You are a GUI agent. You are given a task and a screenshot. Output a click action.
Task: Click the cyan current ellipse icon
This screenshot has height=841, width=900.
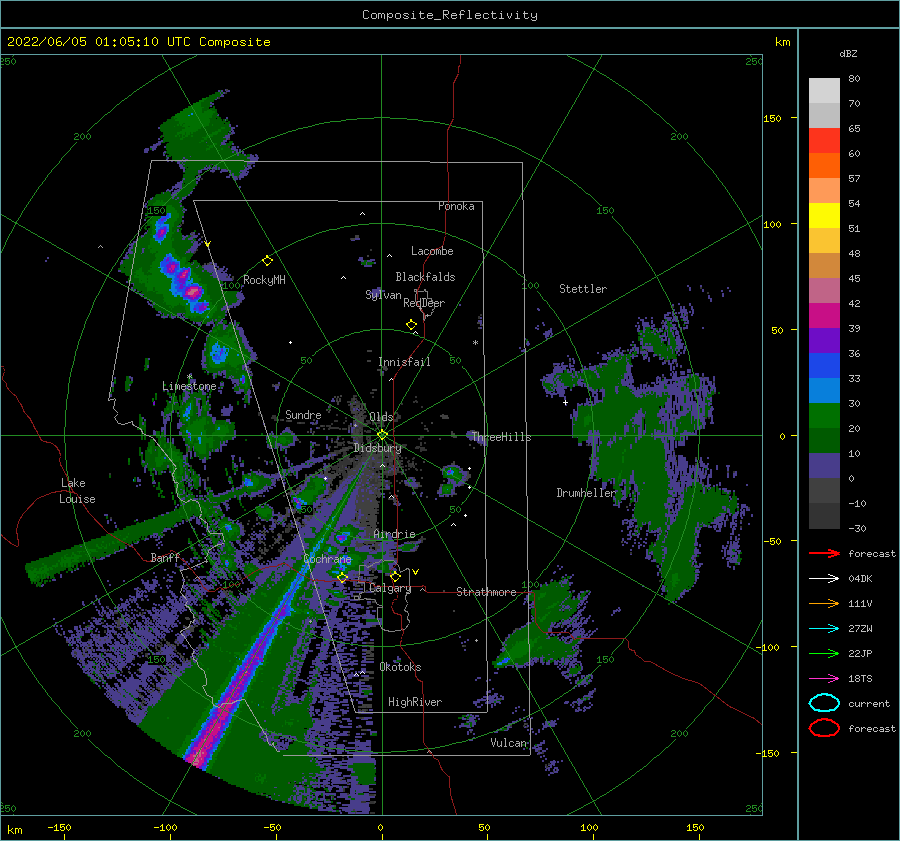point(824,703)
